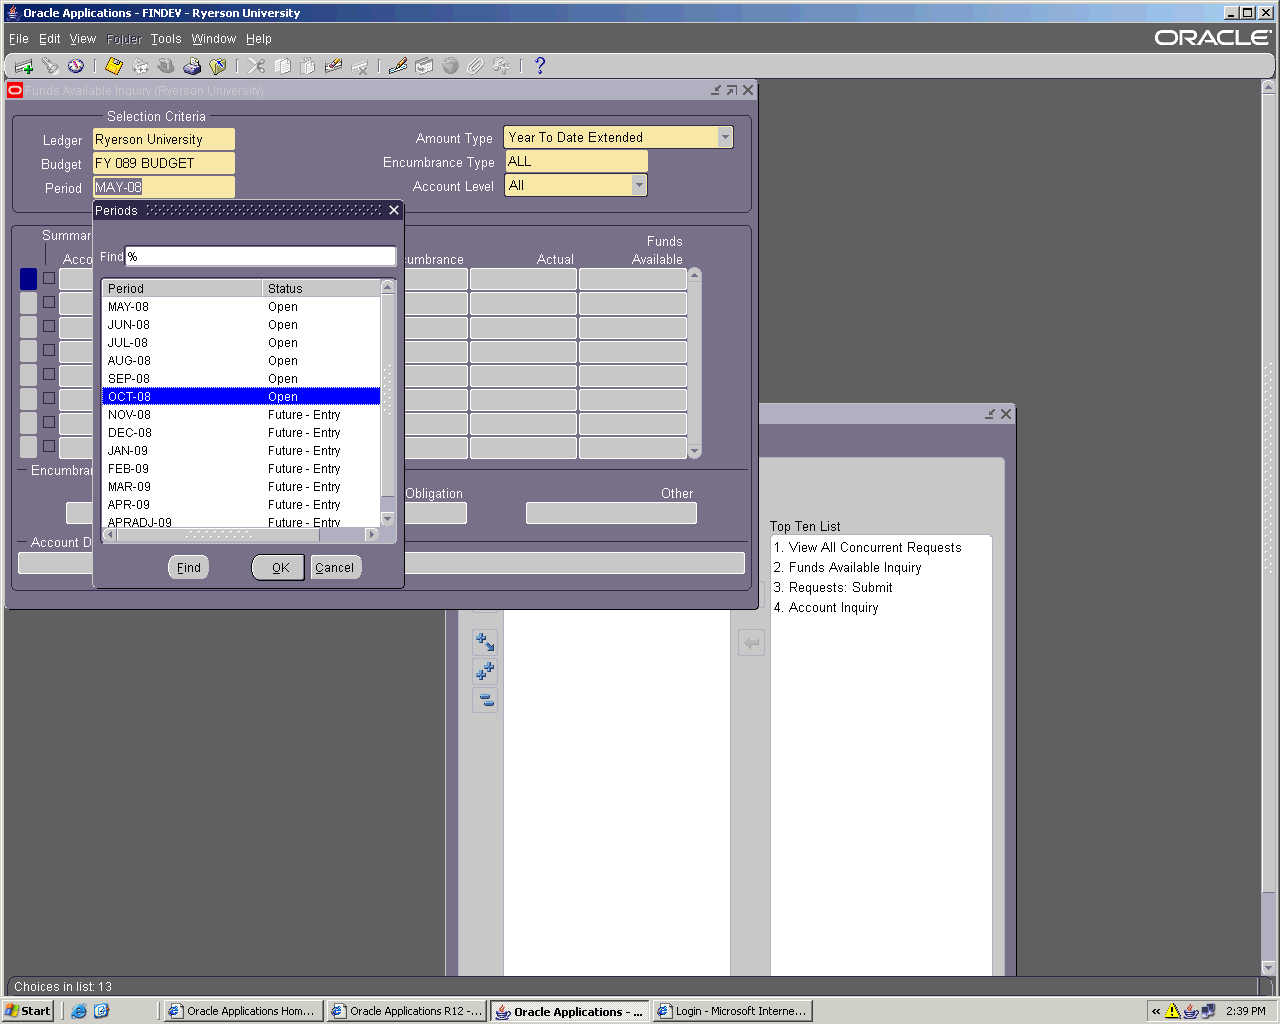Click the Edit Field pencil icon
The width and height of the screenshot is (1280, 1024).
(398, 66)
